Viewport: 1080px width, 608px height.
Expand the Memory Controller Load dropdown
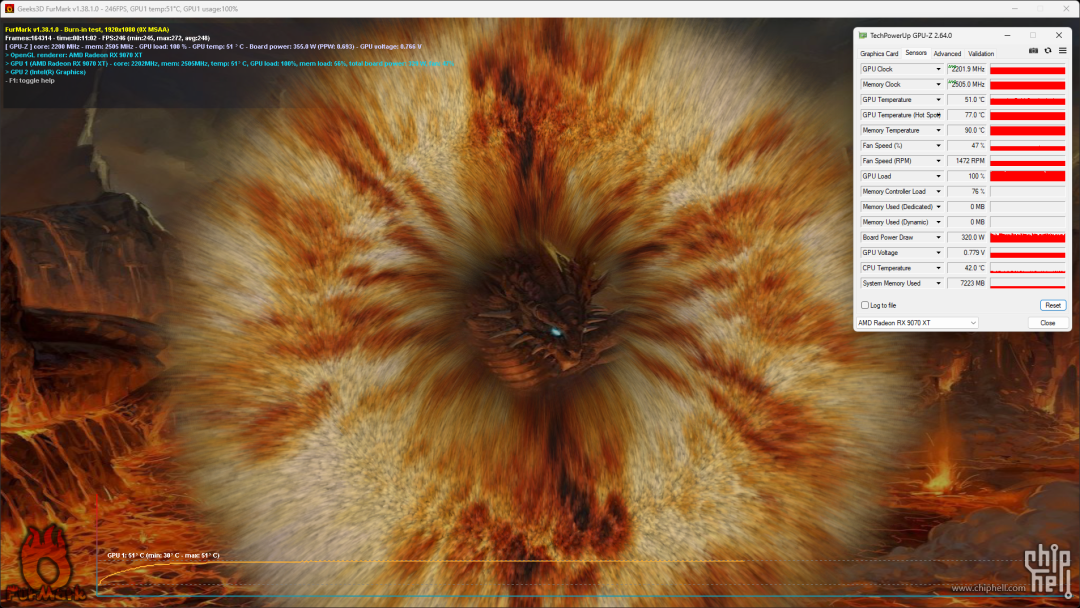pyautogui.click(x=938, y=191)
